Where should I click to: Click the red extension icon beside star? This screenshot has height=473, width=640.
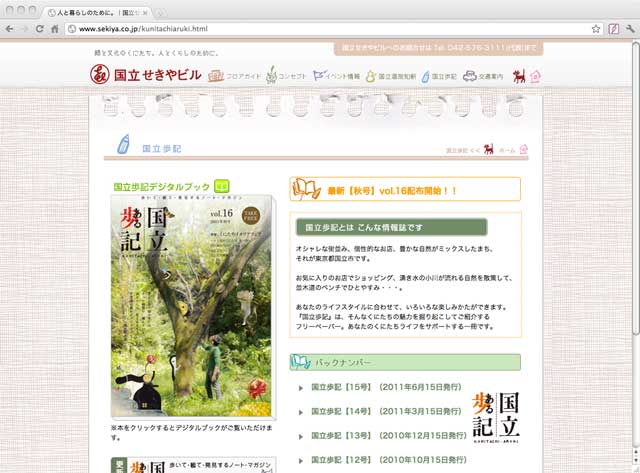click(613, 29)
